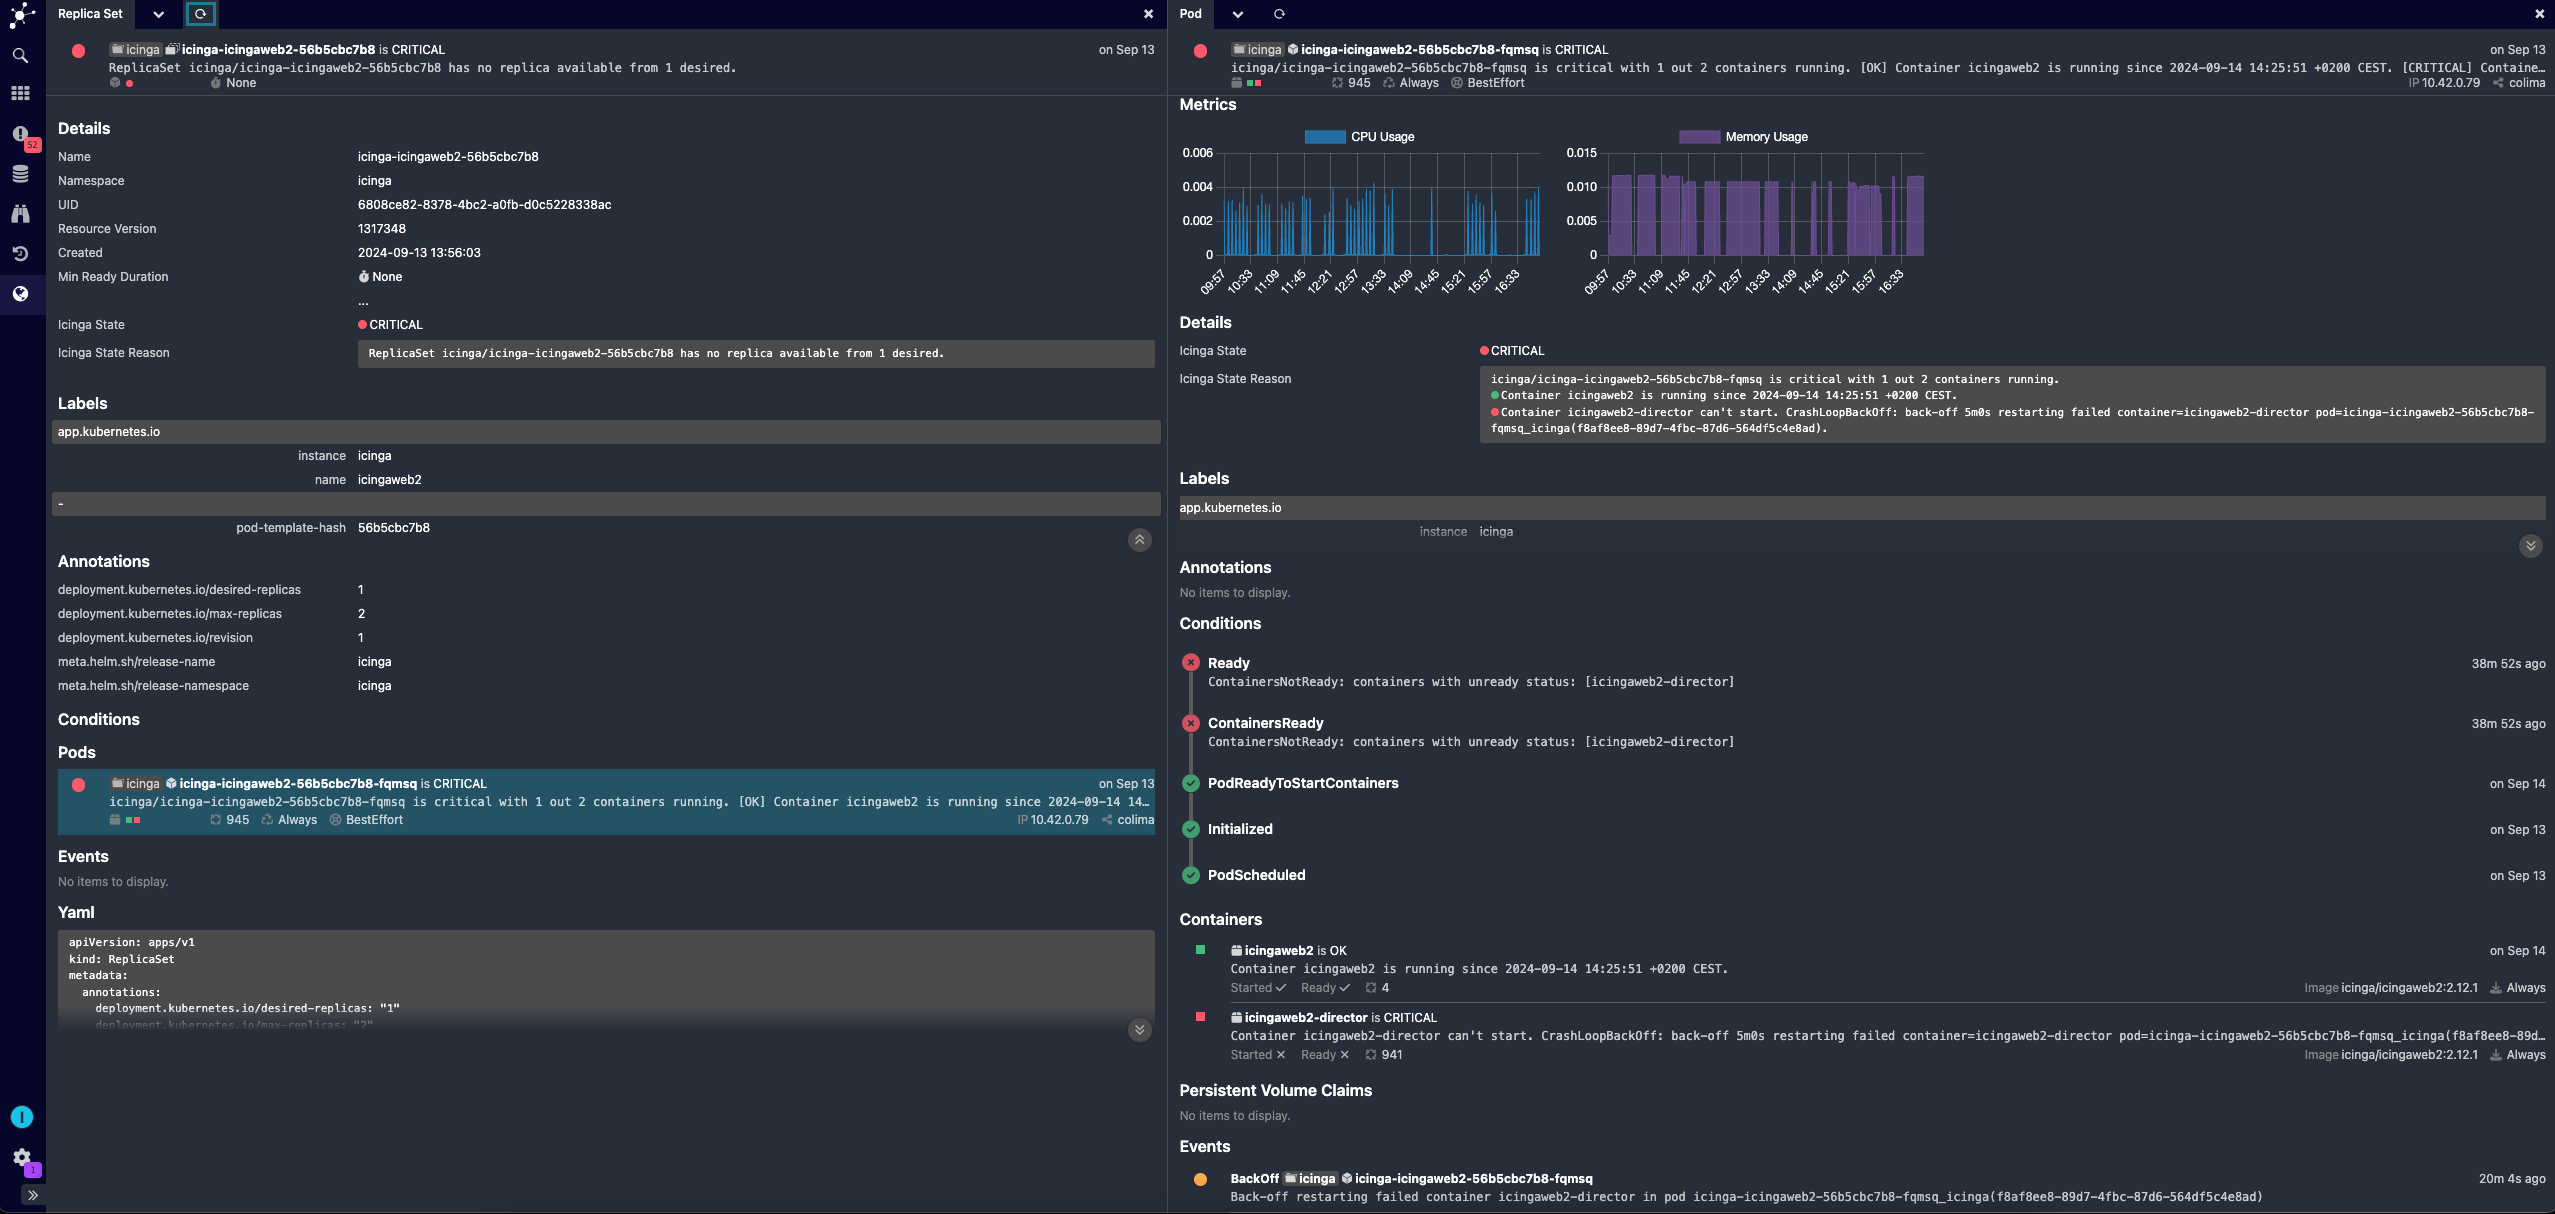This screenshot has width=2555, height=1214.
Task: Click the meta.helm.sh/release-name annotation
Action: point(136,661)
